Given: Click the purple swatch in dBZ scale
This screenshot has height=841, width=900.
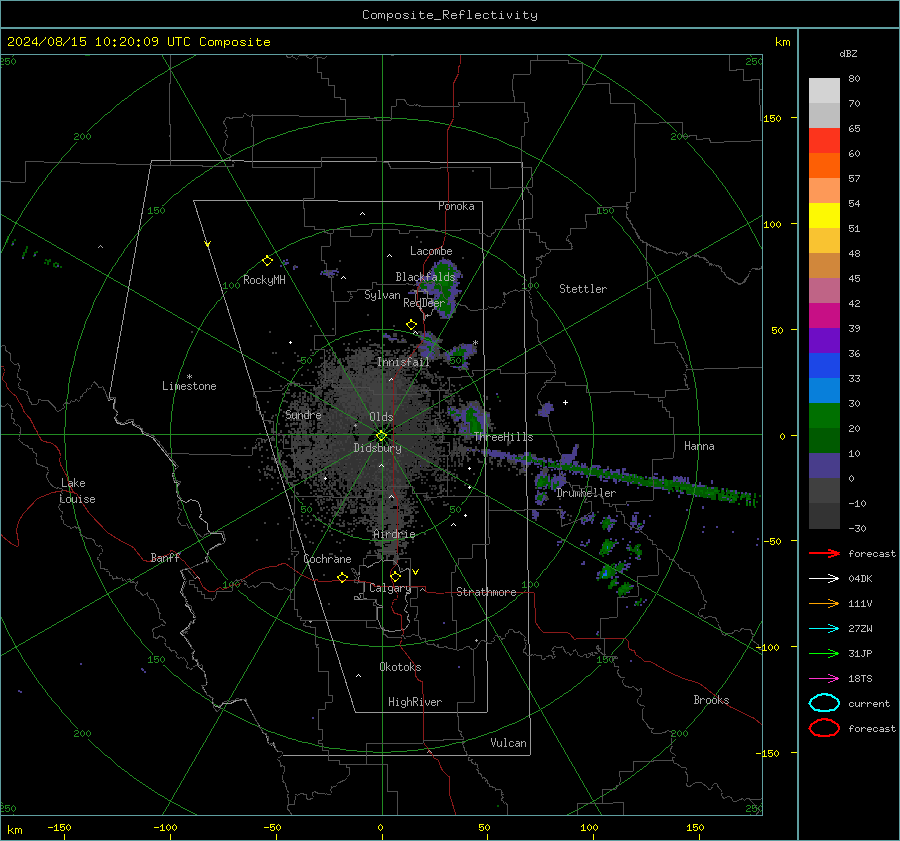Looking at the screenshot, I should point(824,340).
